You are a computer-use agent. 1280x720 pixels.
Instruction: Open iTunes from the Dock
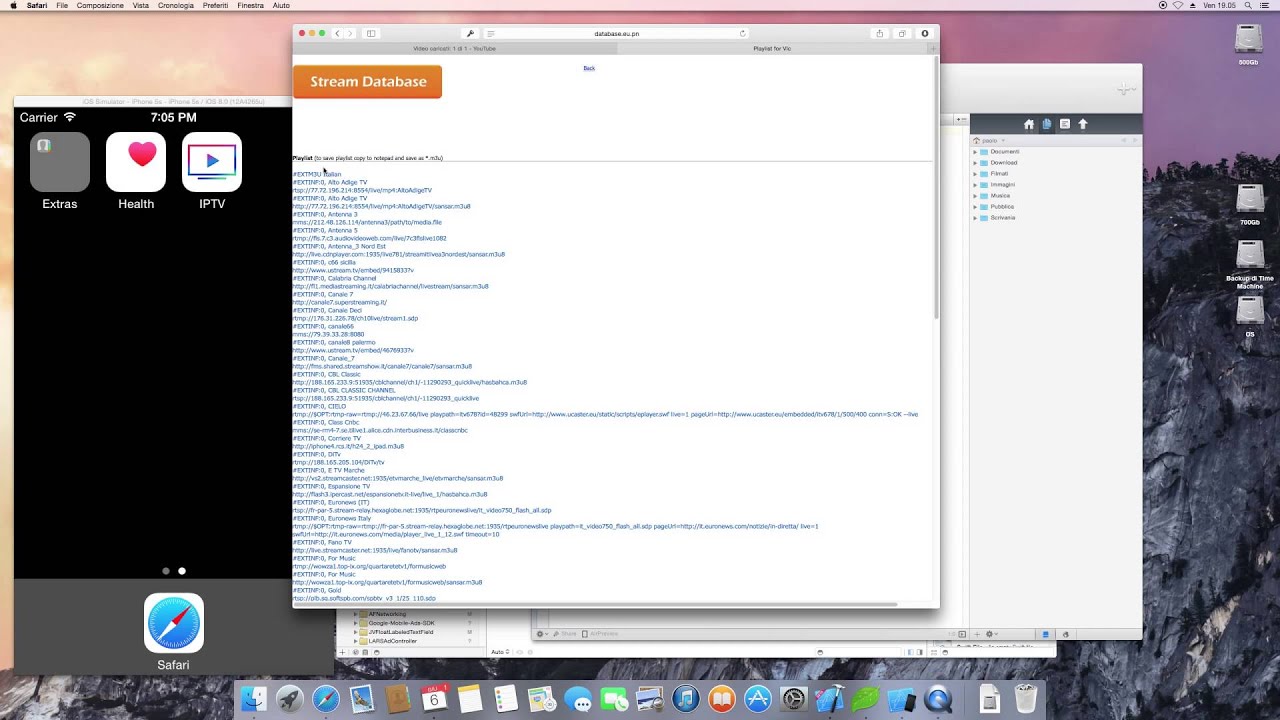[x=685, y=699]
